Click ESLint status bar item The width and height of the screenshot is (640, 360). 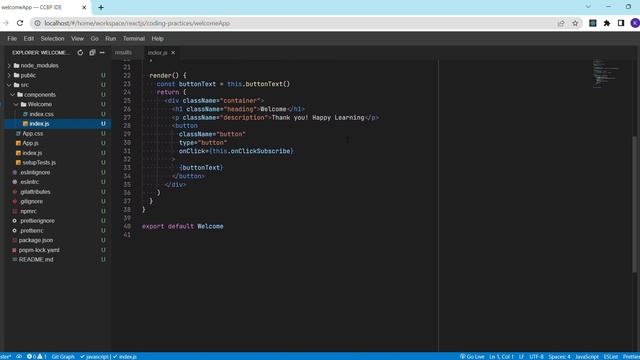tap(611, 356)
